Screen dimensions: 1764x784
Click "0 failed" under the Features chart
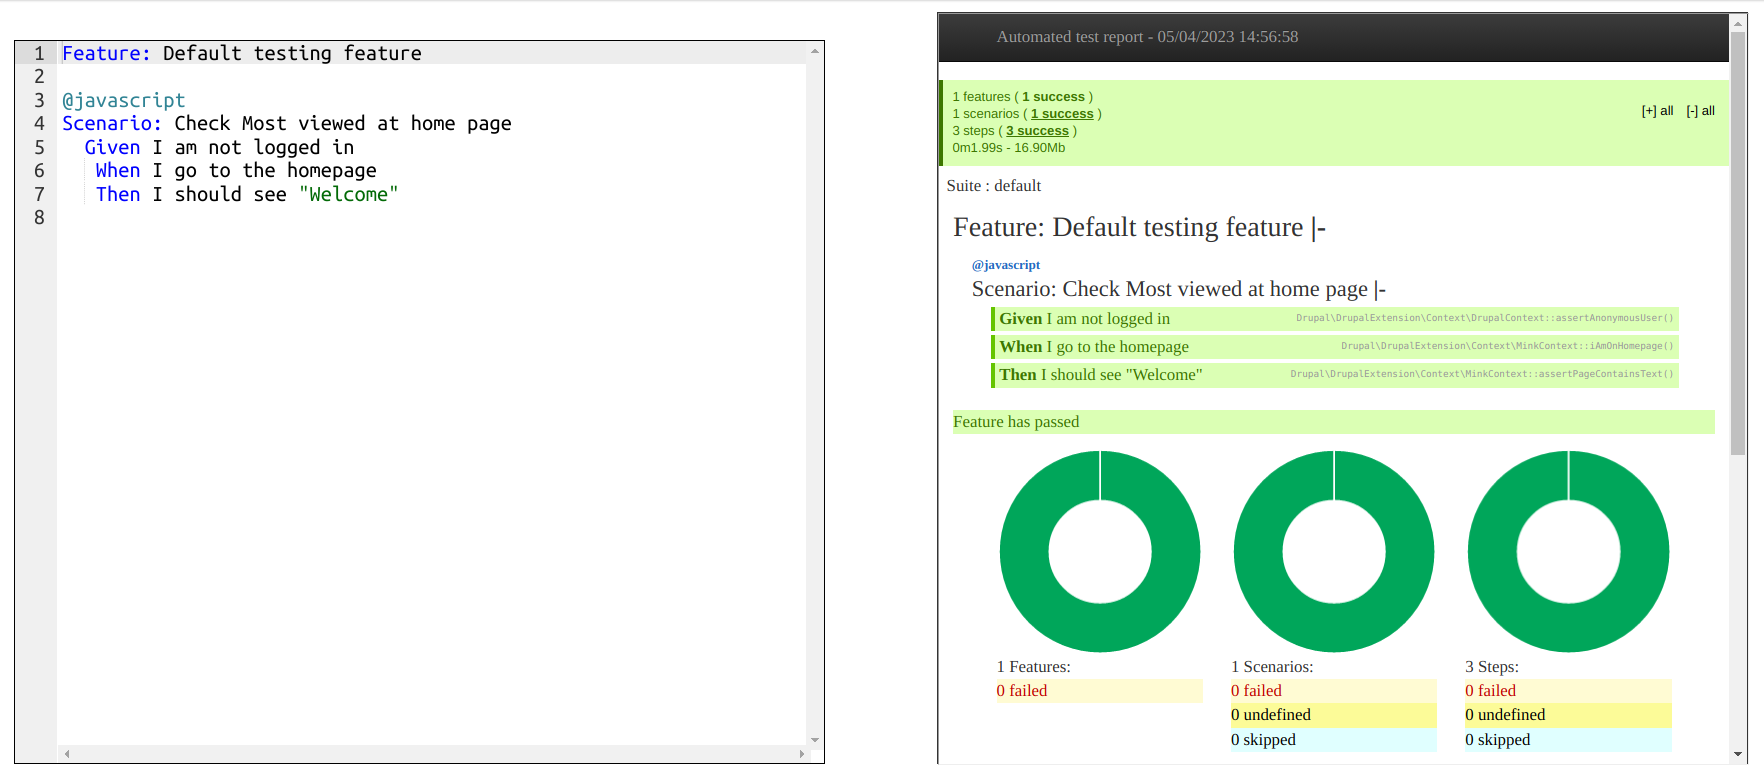(x=1099, y=691)
